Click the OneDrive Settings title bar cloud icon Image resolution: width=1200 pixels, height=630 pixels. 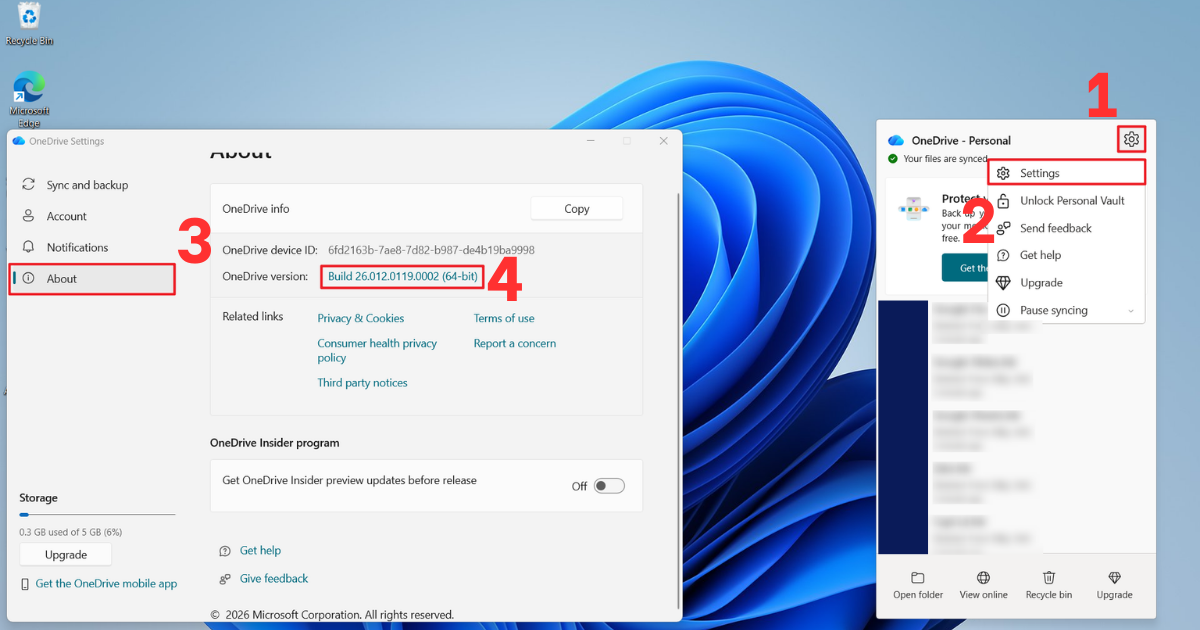click(x=18, y=141)
